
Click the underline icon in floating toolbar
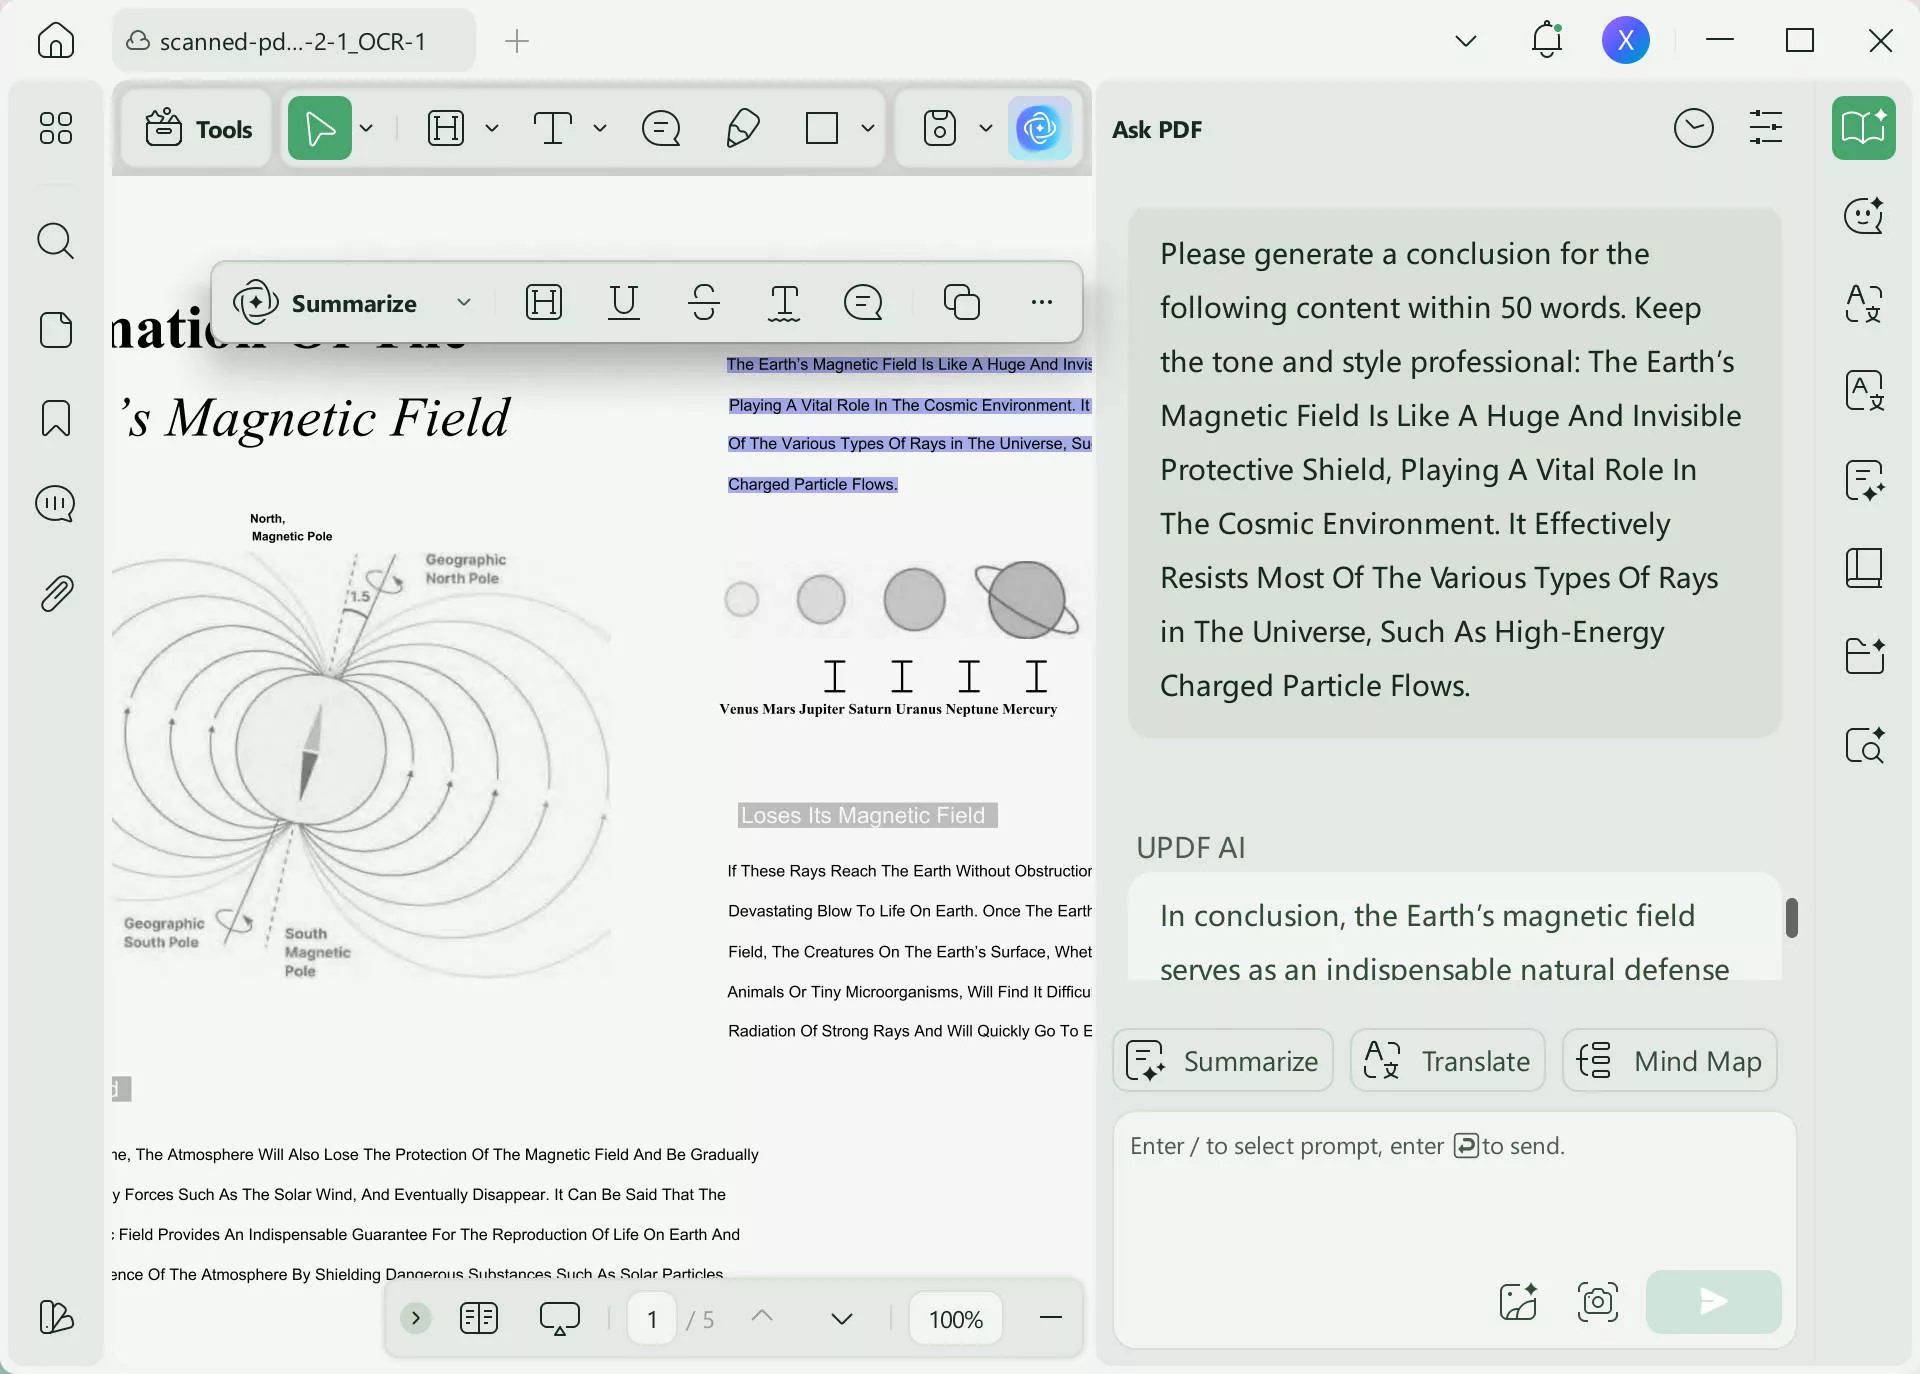pos(624,302)
